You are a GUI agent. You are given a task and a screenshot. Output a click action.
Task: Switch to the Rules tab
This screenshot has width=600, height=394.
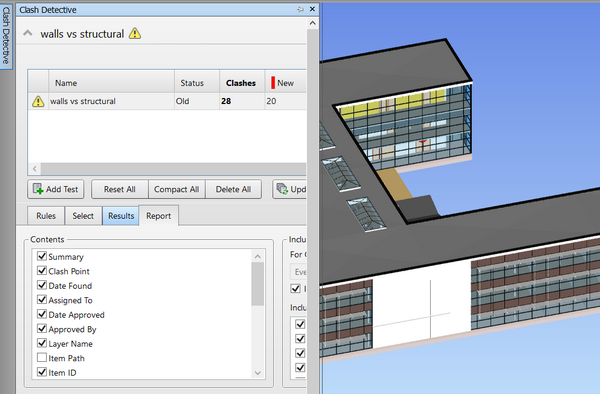point(46,216)
